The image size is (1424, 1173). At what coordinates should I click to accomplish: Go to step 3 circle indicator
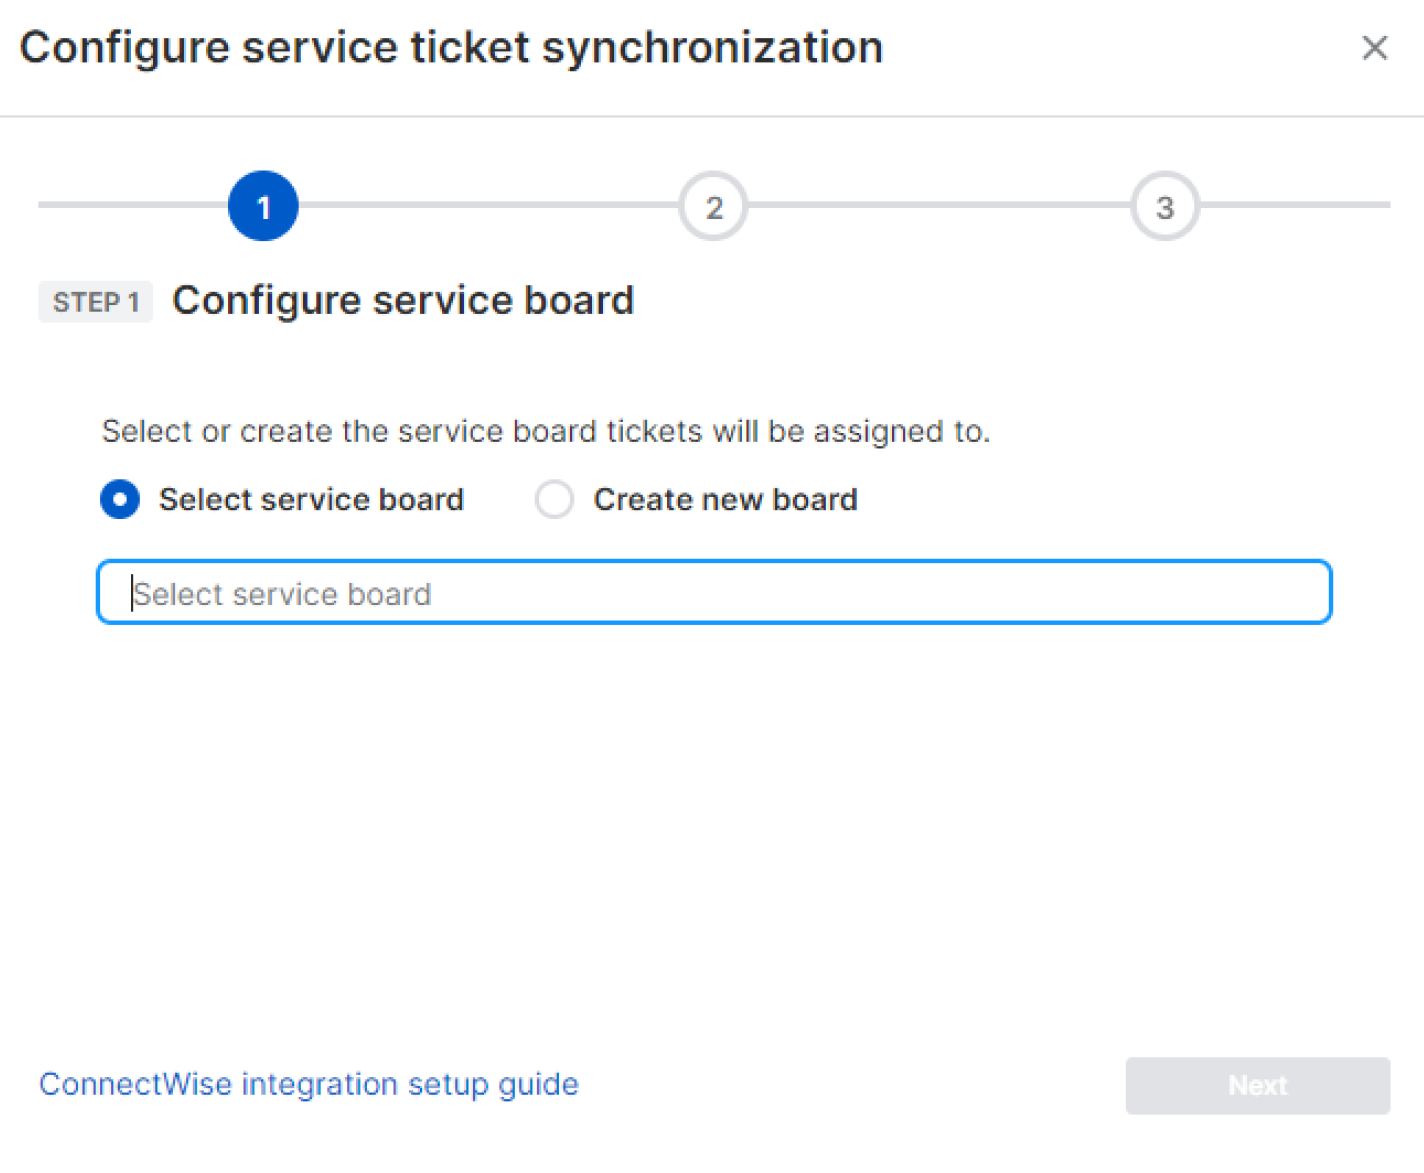pyautogui.click(x=1164, y=206)
